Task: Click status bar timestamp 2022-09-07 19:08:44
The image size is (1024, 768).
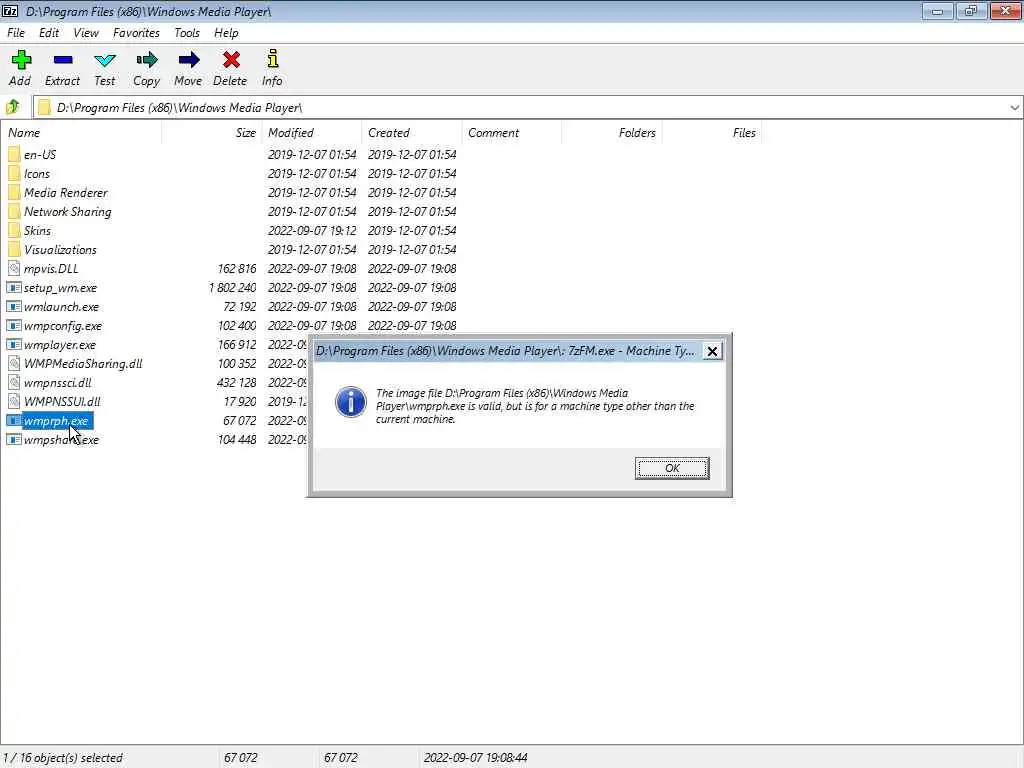Action: click(475, 758)
